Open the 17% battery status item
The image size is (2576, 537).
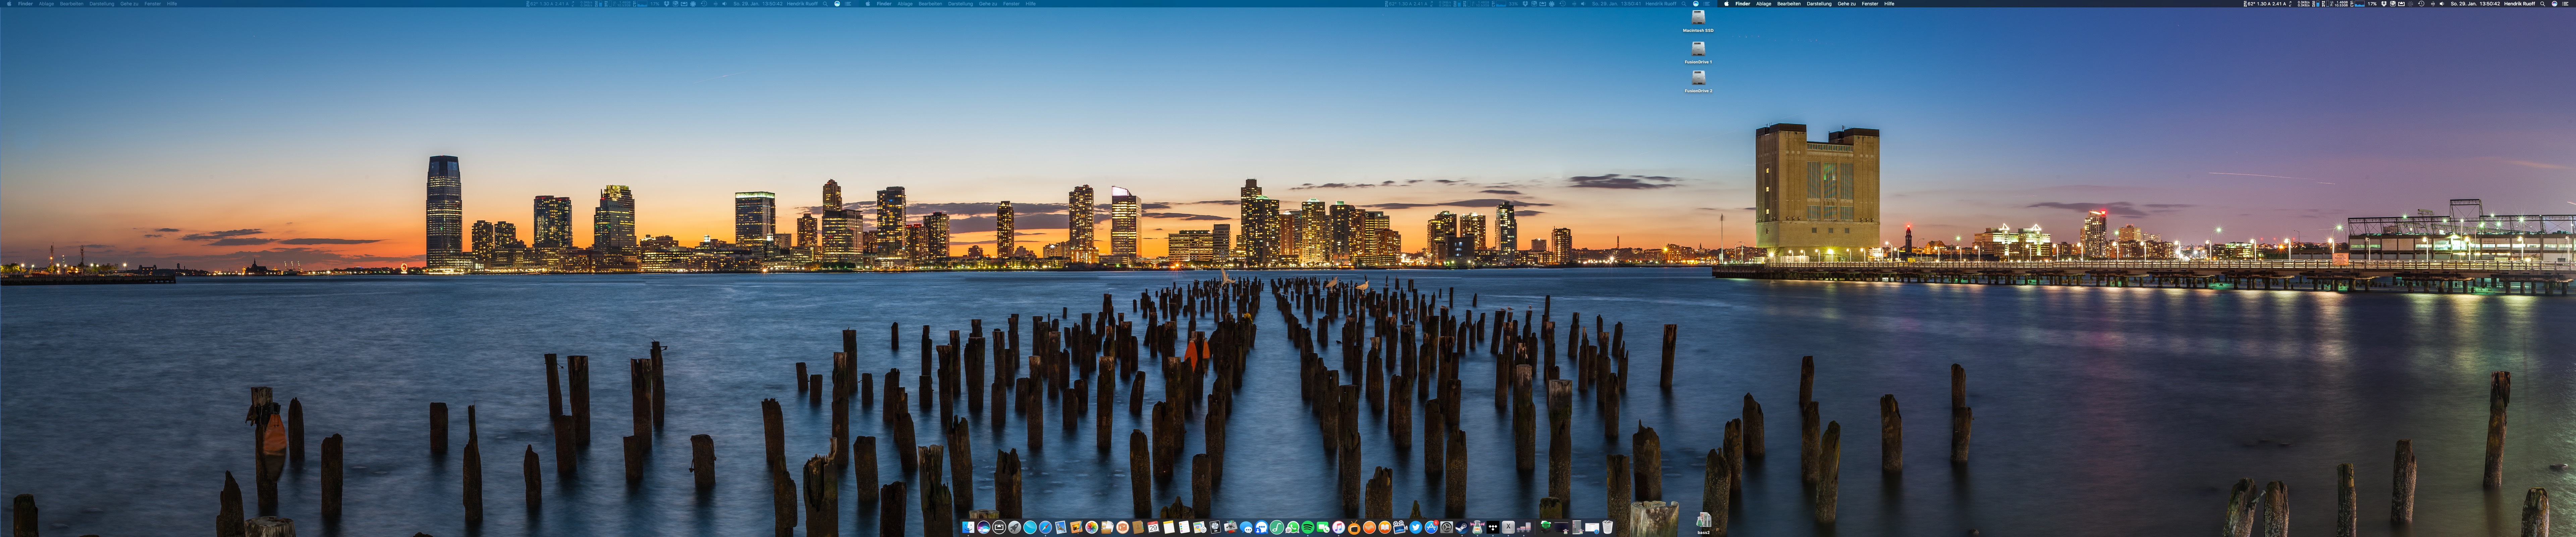coord(2372,4)
